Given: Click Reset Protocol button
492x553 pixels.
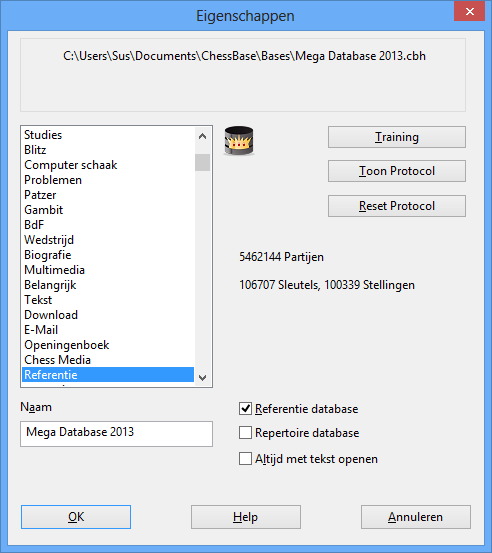Looking at the screenshot, I should (397, 206).
